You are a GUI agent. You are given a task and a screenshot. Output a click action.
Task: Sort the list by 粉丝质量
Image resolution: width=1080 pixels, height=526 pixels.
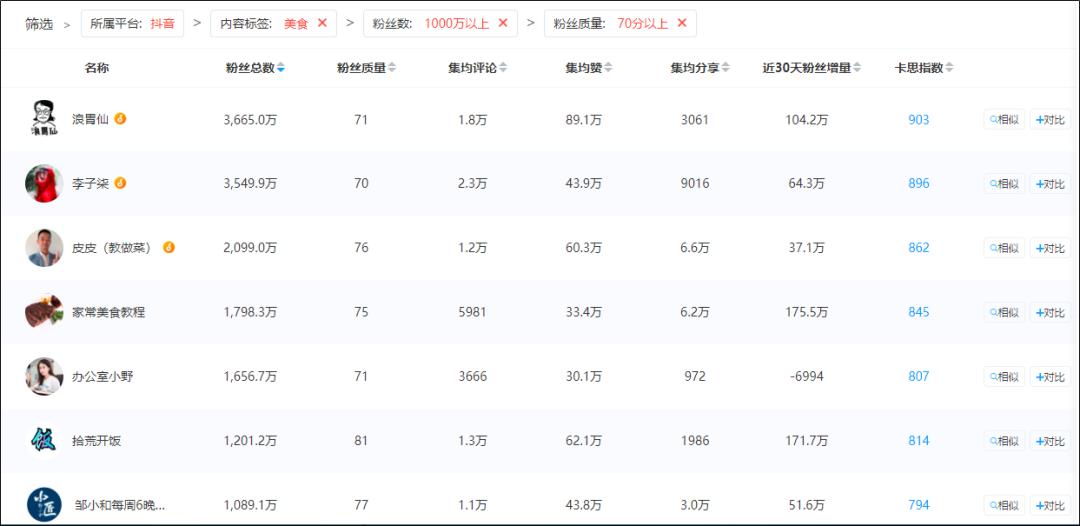392,68
